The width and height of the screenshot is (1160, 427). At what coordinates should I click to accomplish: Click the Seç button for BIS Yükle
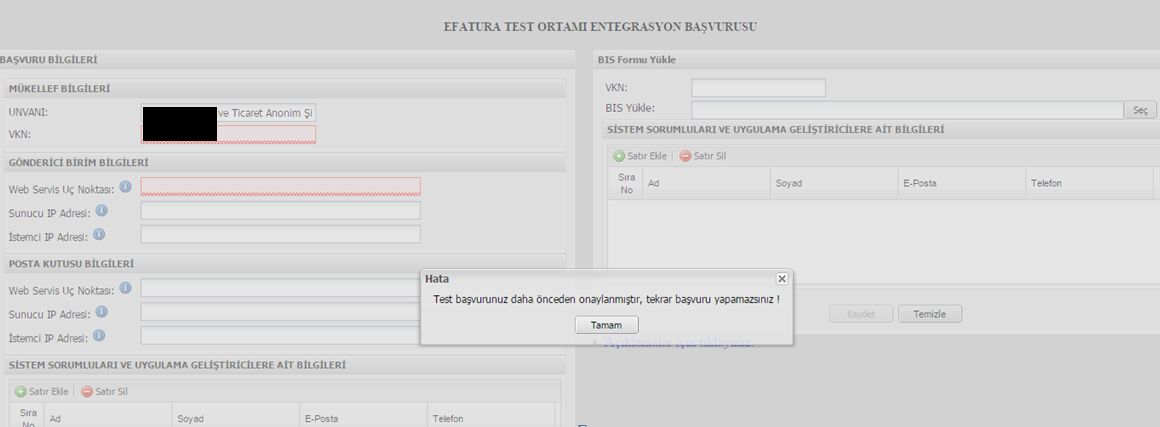tap(1140, 110)
